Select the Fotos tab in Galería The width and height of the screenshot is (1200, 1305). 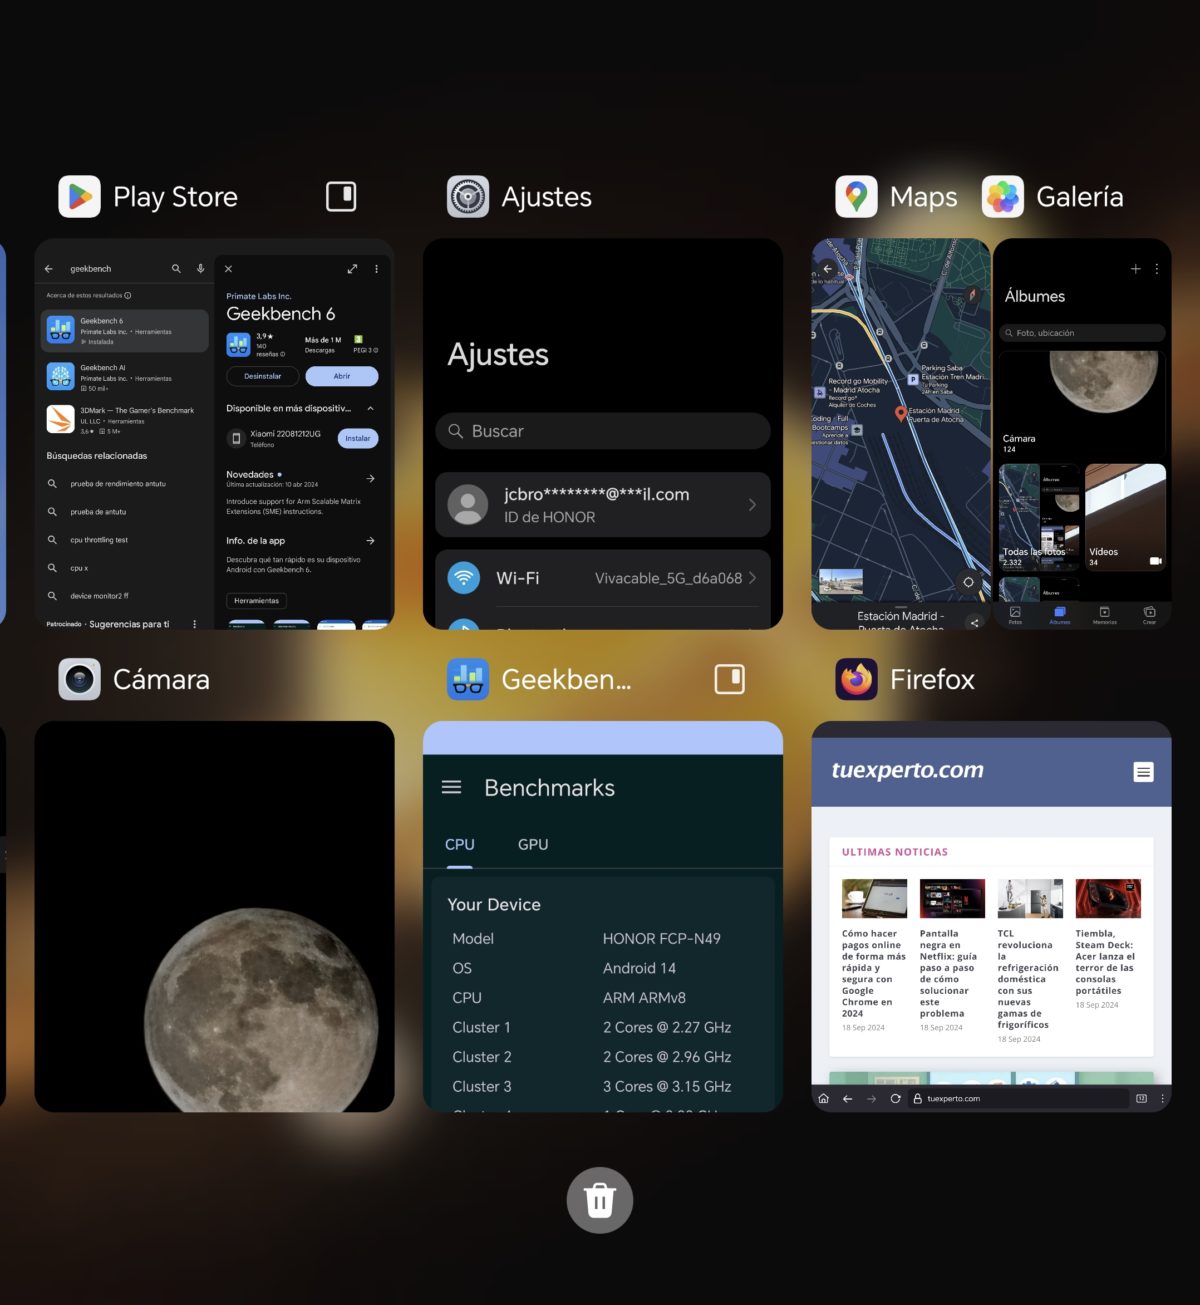(1014, 616)
